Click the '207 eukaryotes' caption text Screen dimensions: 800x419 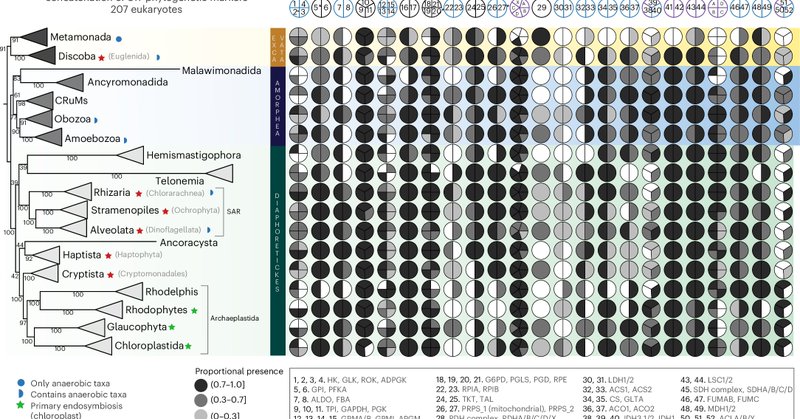pos(146,9)
